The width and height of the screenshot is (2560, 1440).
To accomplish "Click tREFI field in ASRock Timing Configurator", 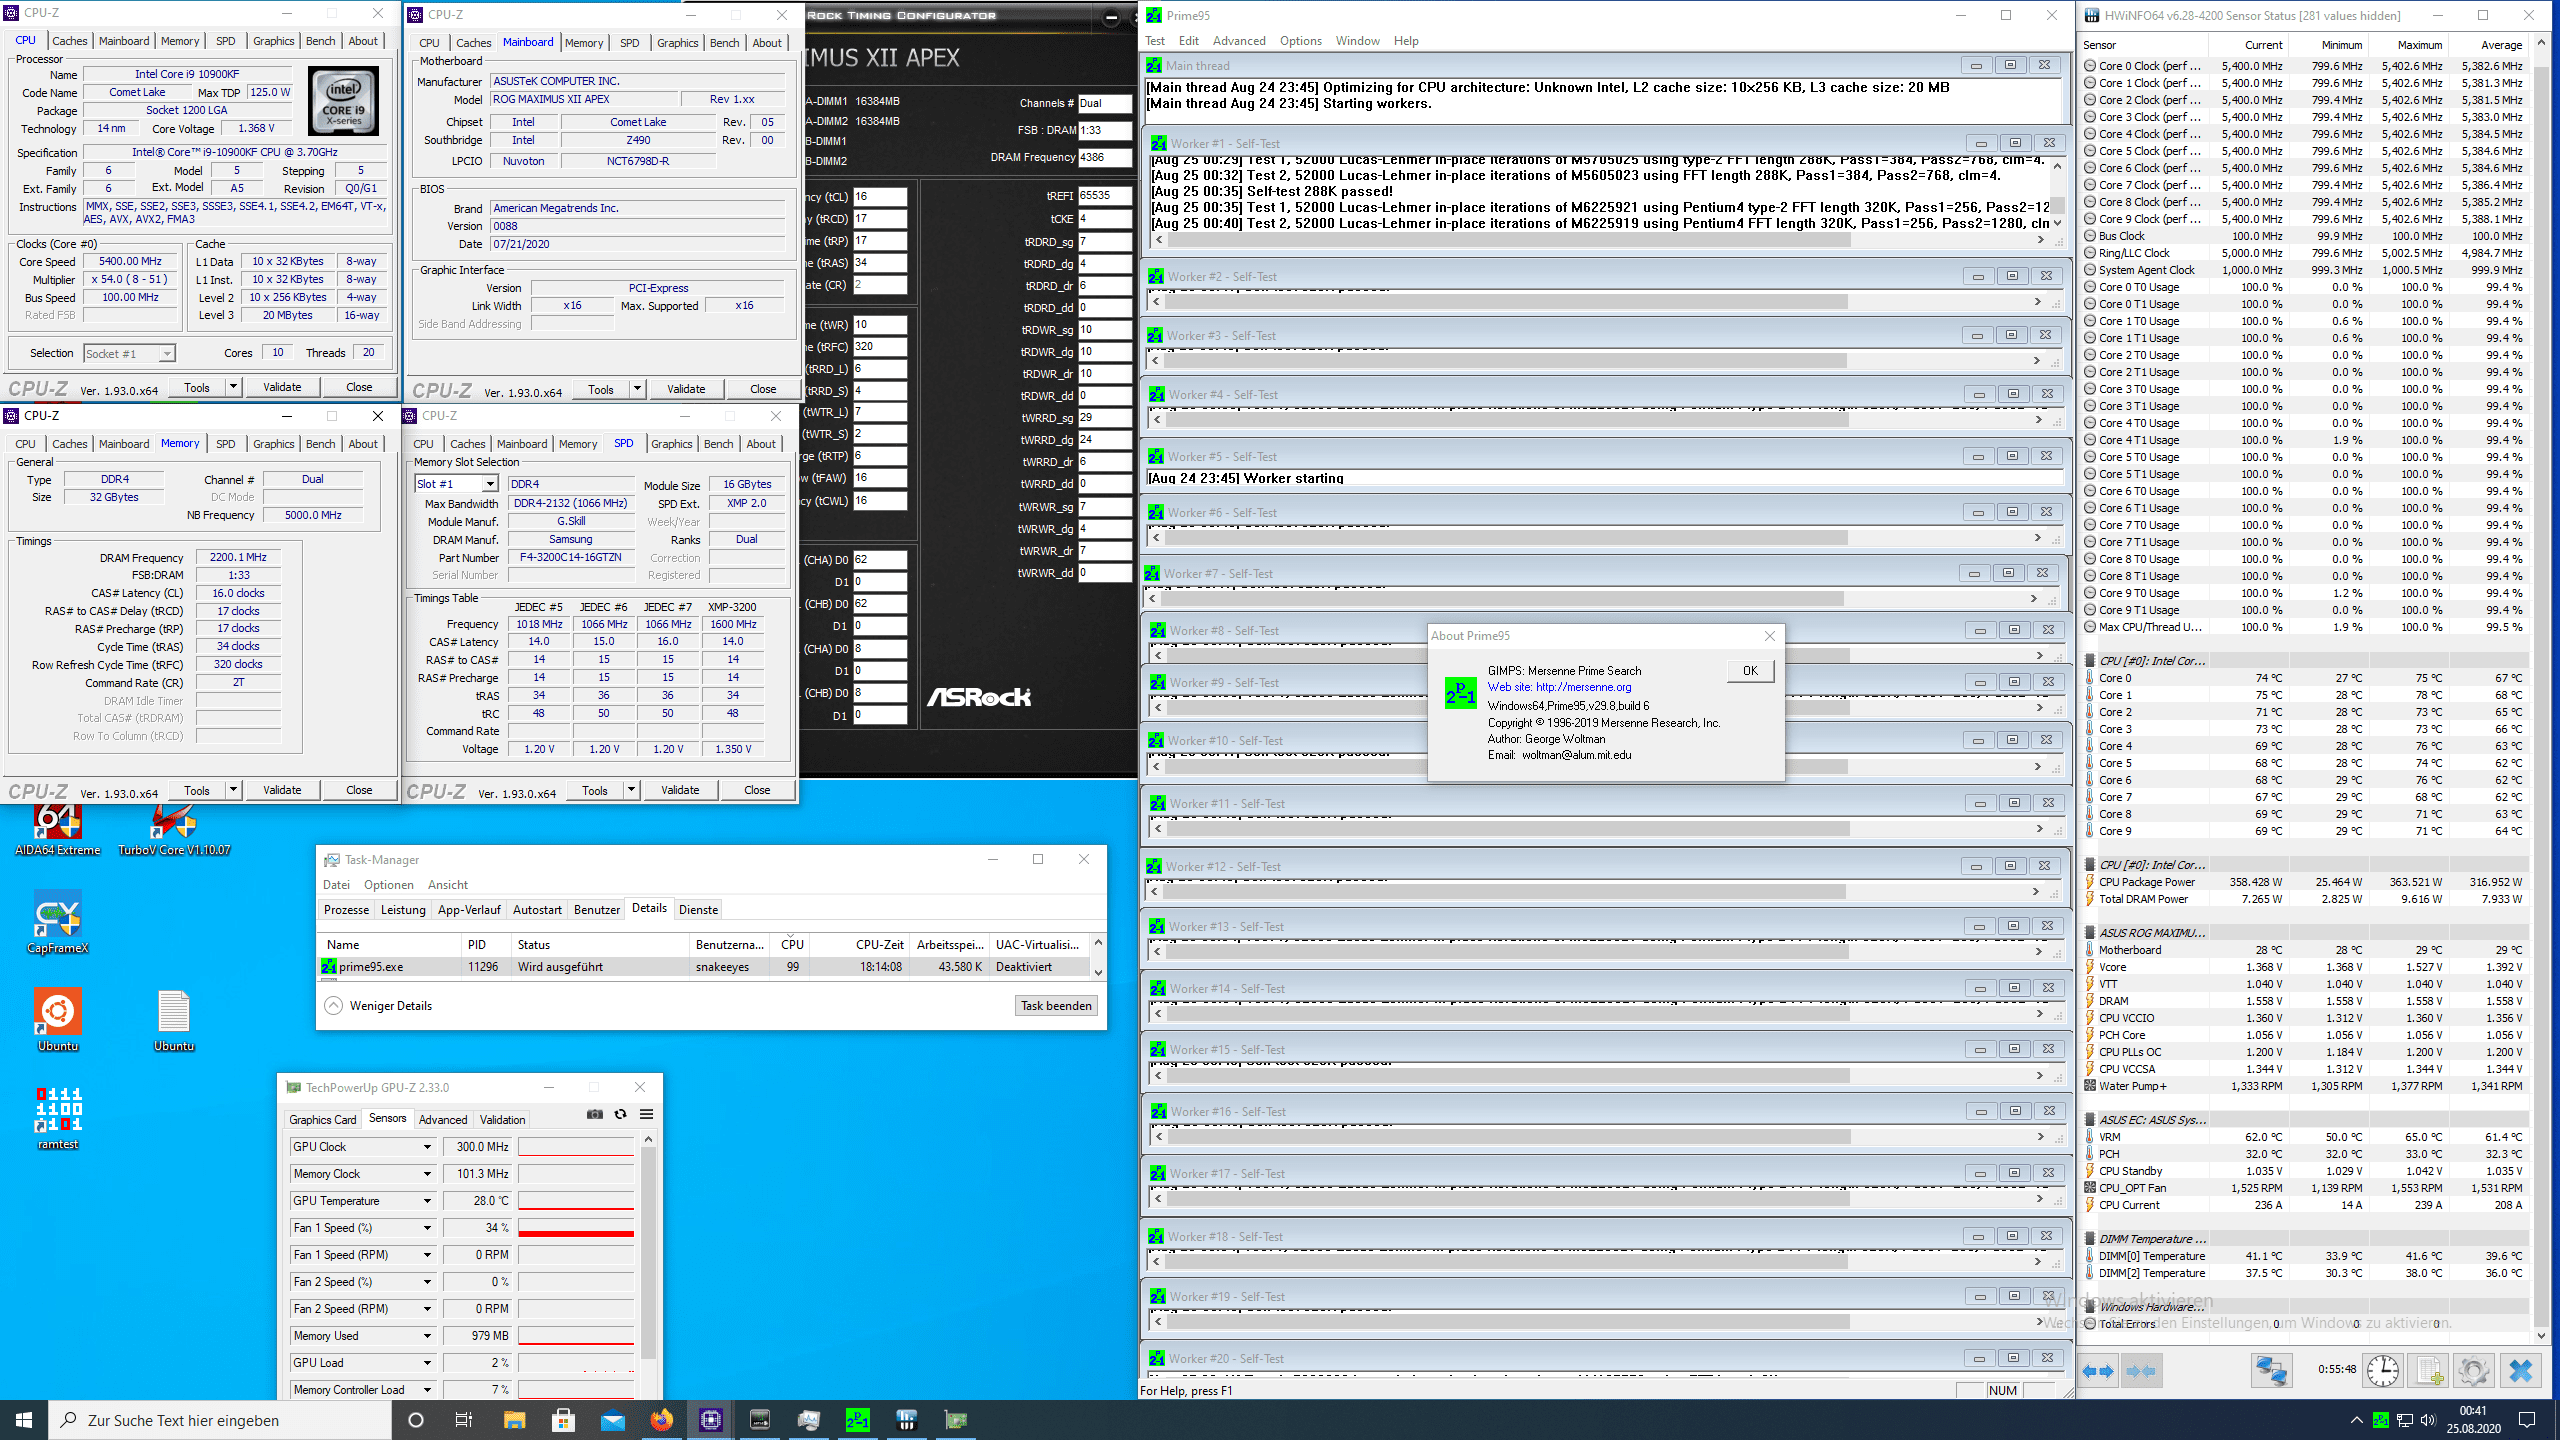I will 1104,196.
